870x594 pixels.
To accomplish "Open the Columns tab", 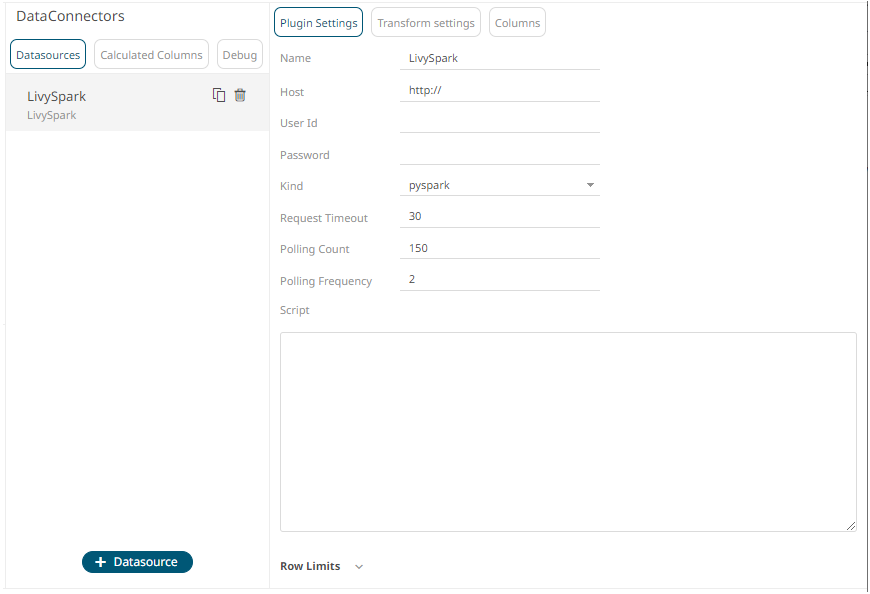I will 517,23.
